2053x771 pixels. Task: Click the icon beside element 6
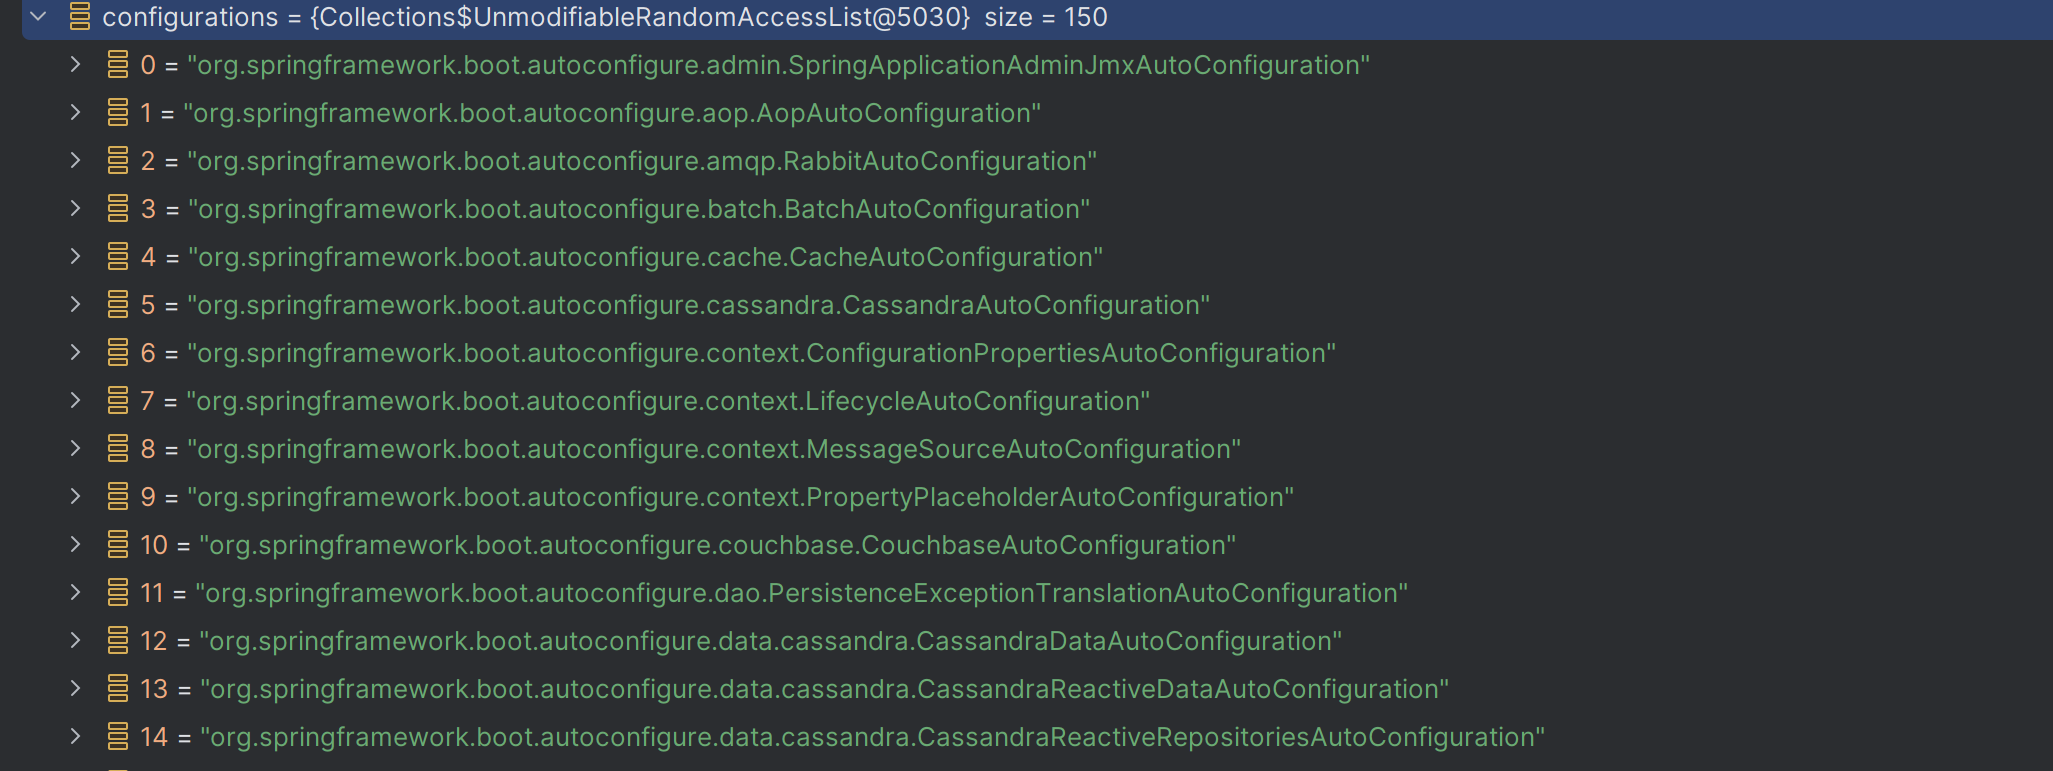pyautogui.click(x=118, y=353)
